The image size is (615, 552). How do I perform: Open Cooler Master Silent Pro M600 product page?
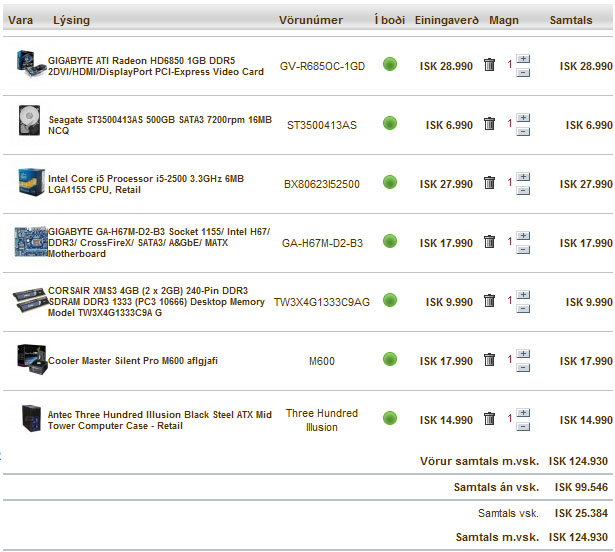tap(132, 361)
